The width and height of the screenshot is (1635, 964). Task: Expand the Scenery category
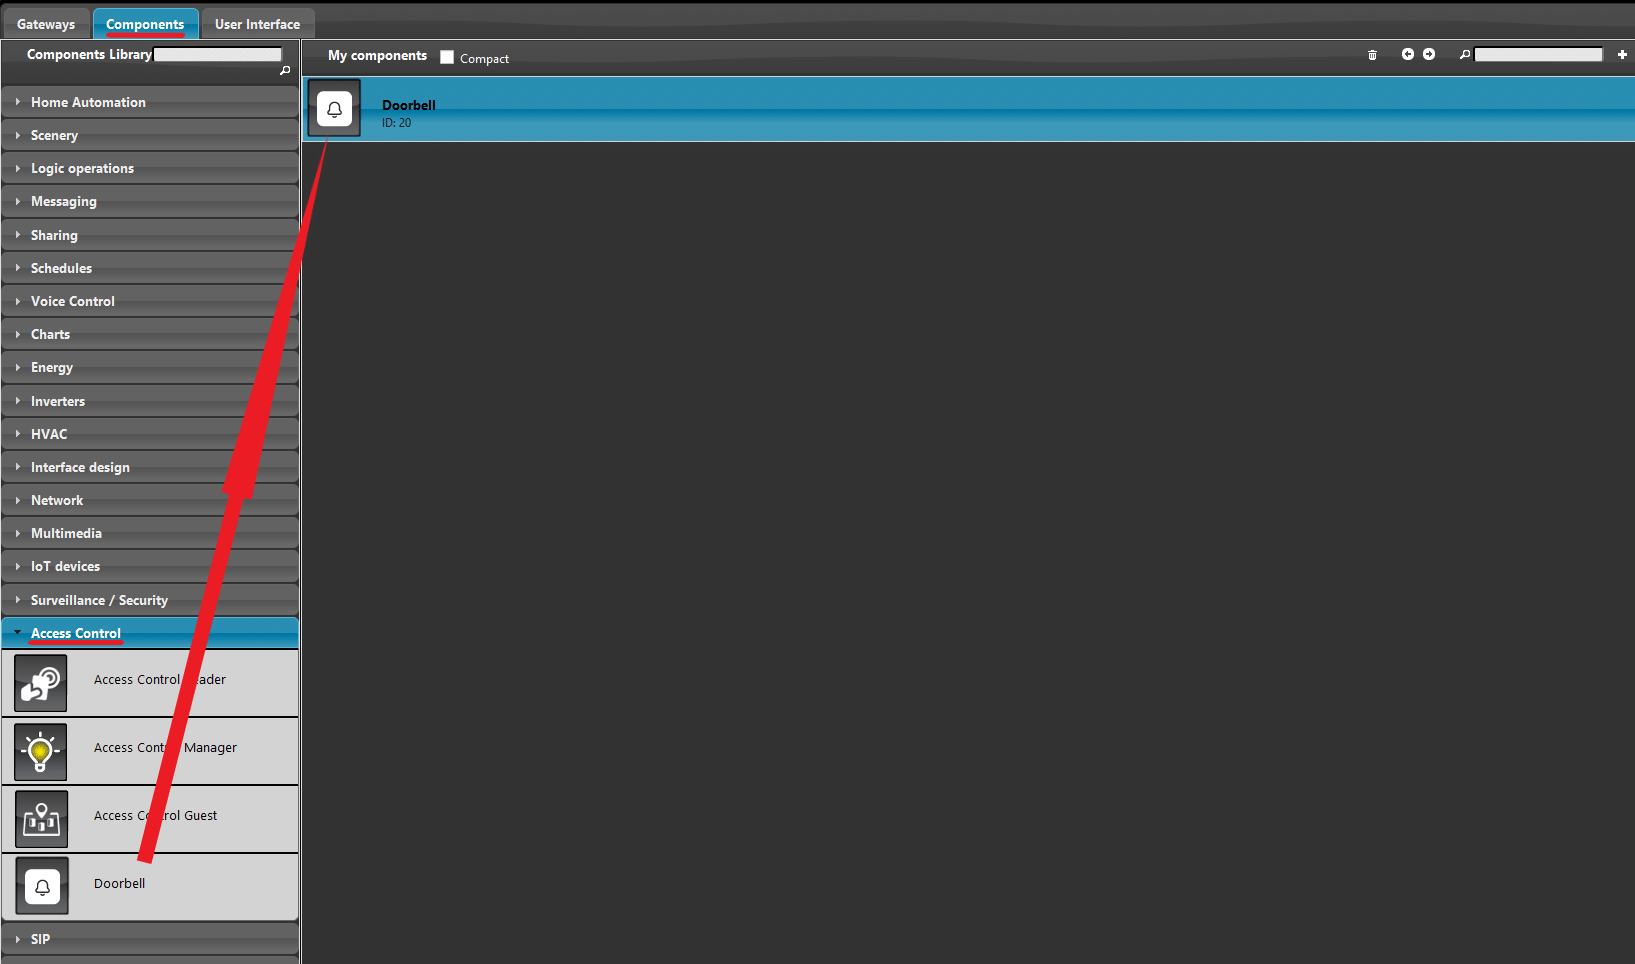(150, 135)
